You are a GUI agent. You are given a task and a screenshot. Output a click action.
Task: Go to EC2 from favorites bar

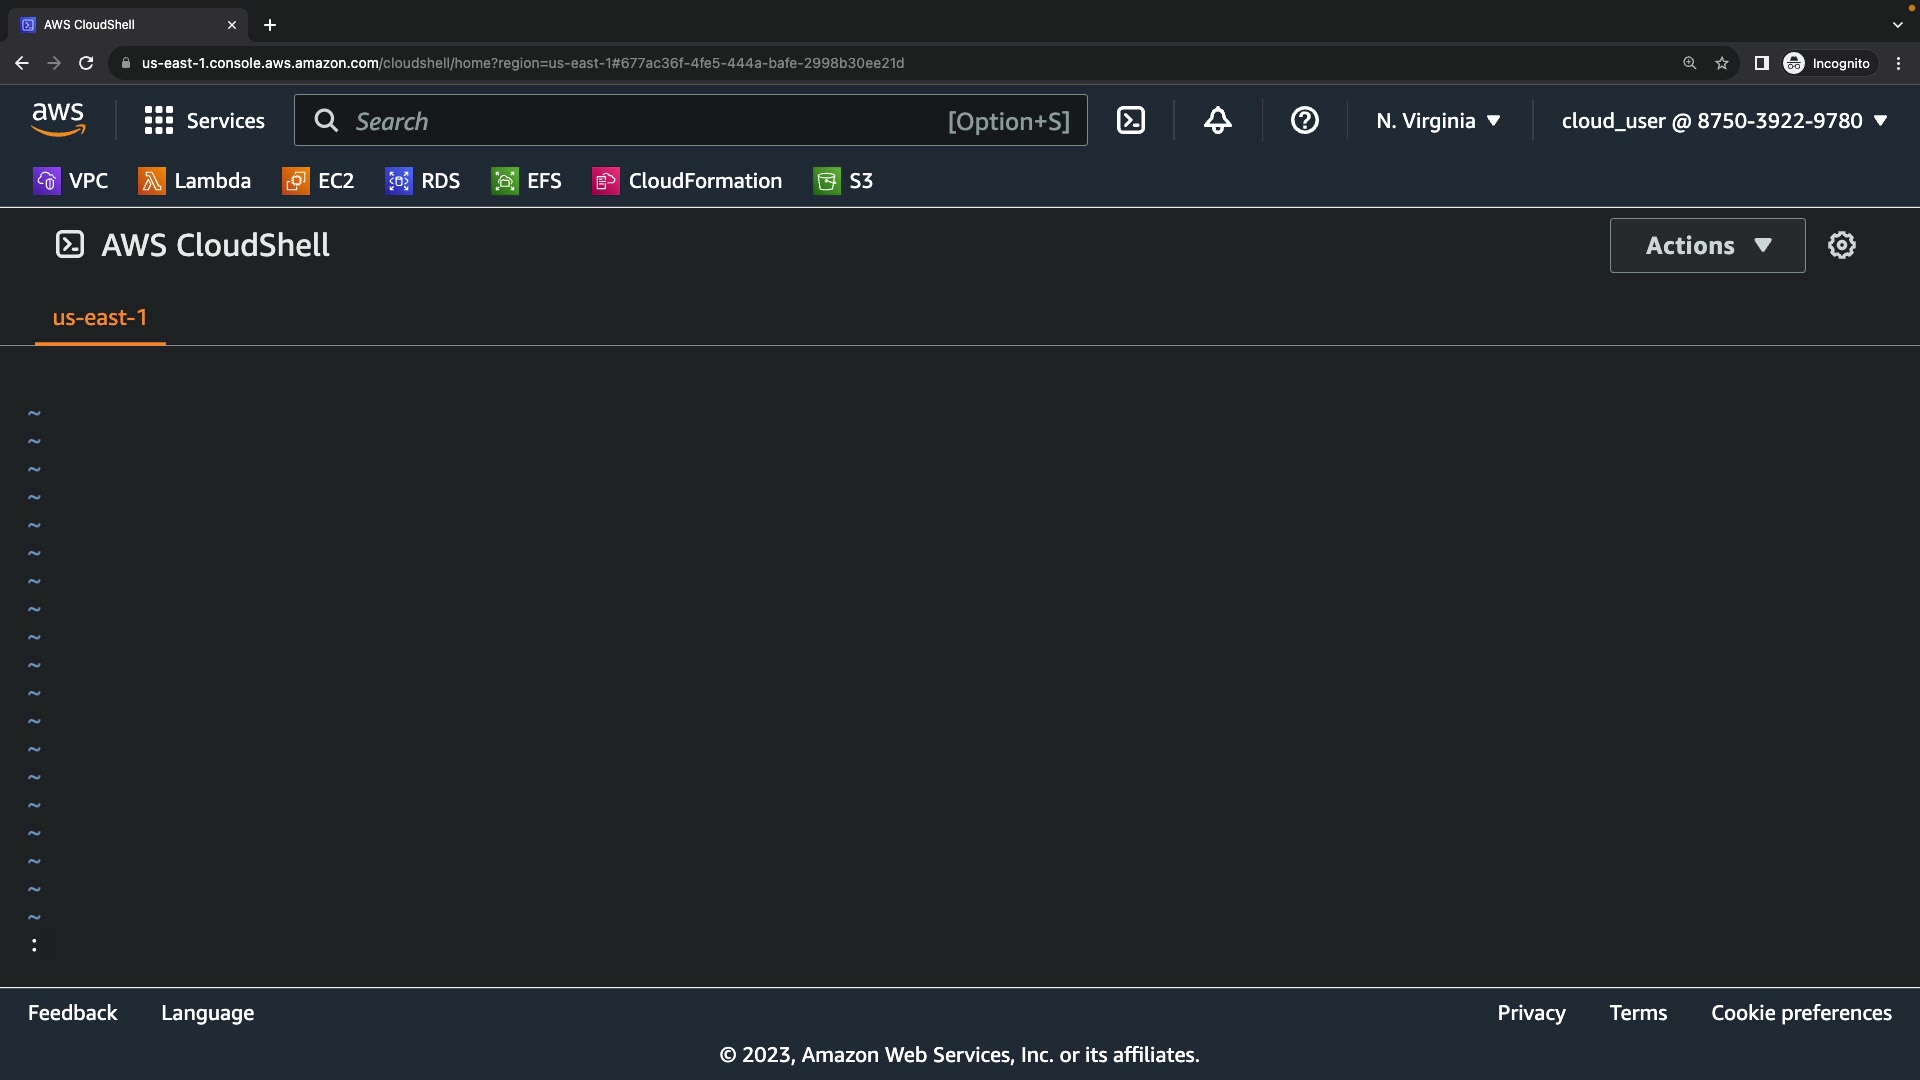tap(318, 181)
